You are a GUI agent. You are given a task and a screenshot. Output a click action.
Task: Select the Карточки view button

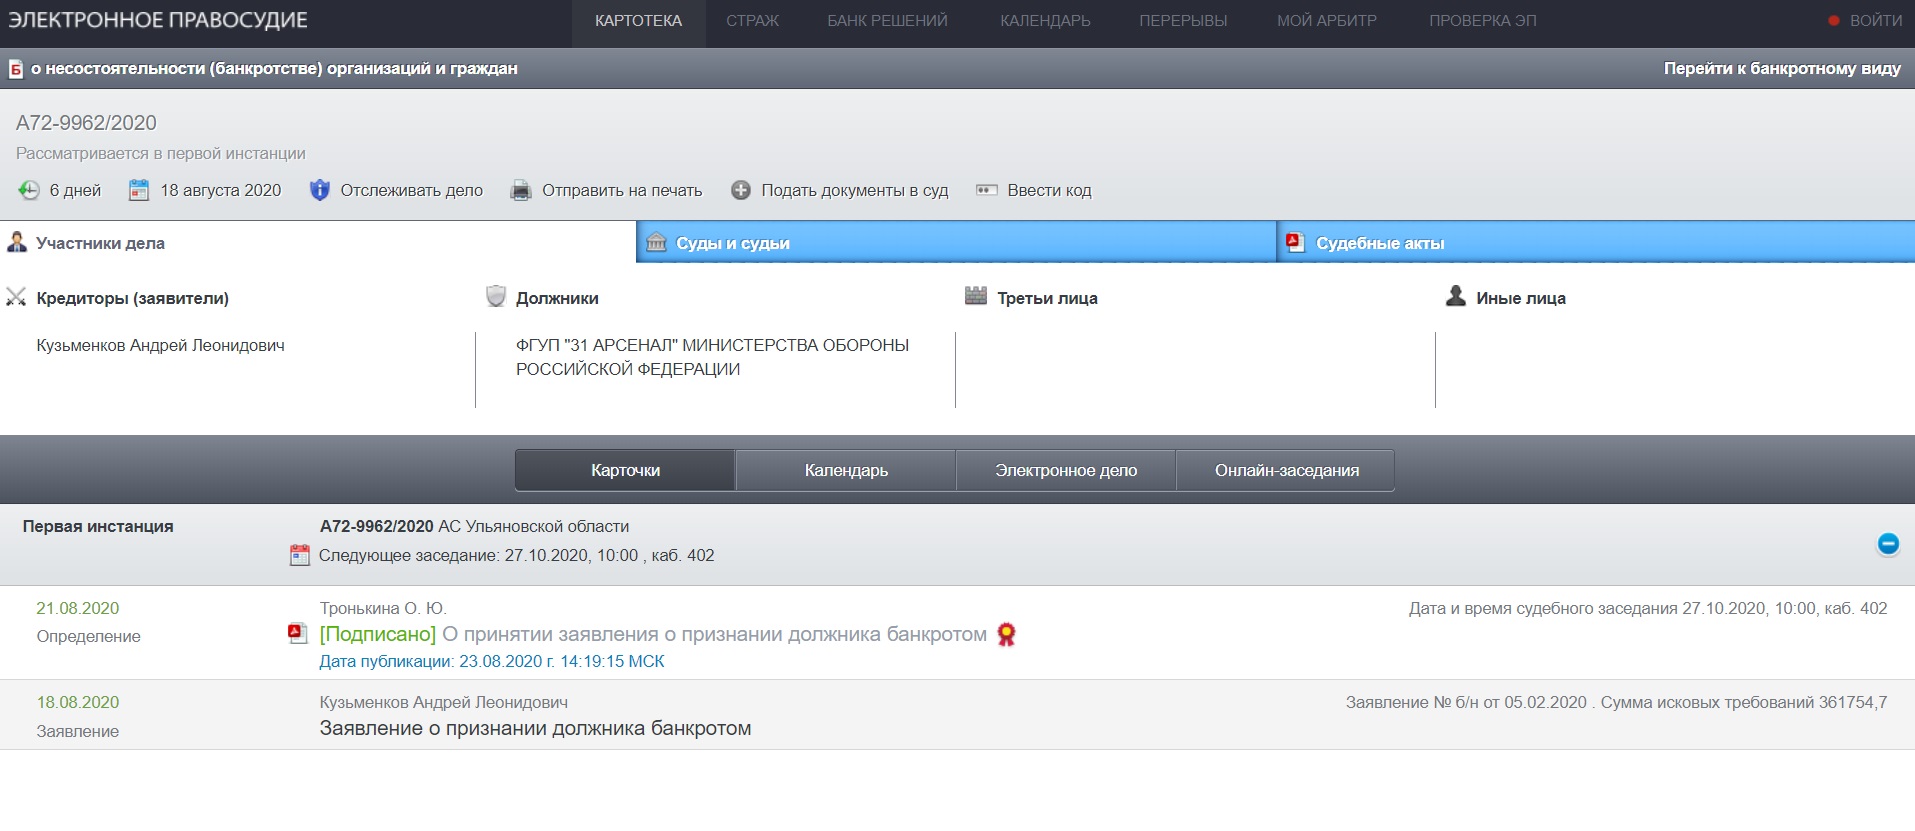pyautogui.click(x=625, y=470)
